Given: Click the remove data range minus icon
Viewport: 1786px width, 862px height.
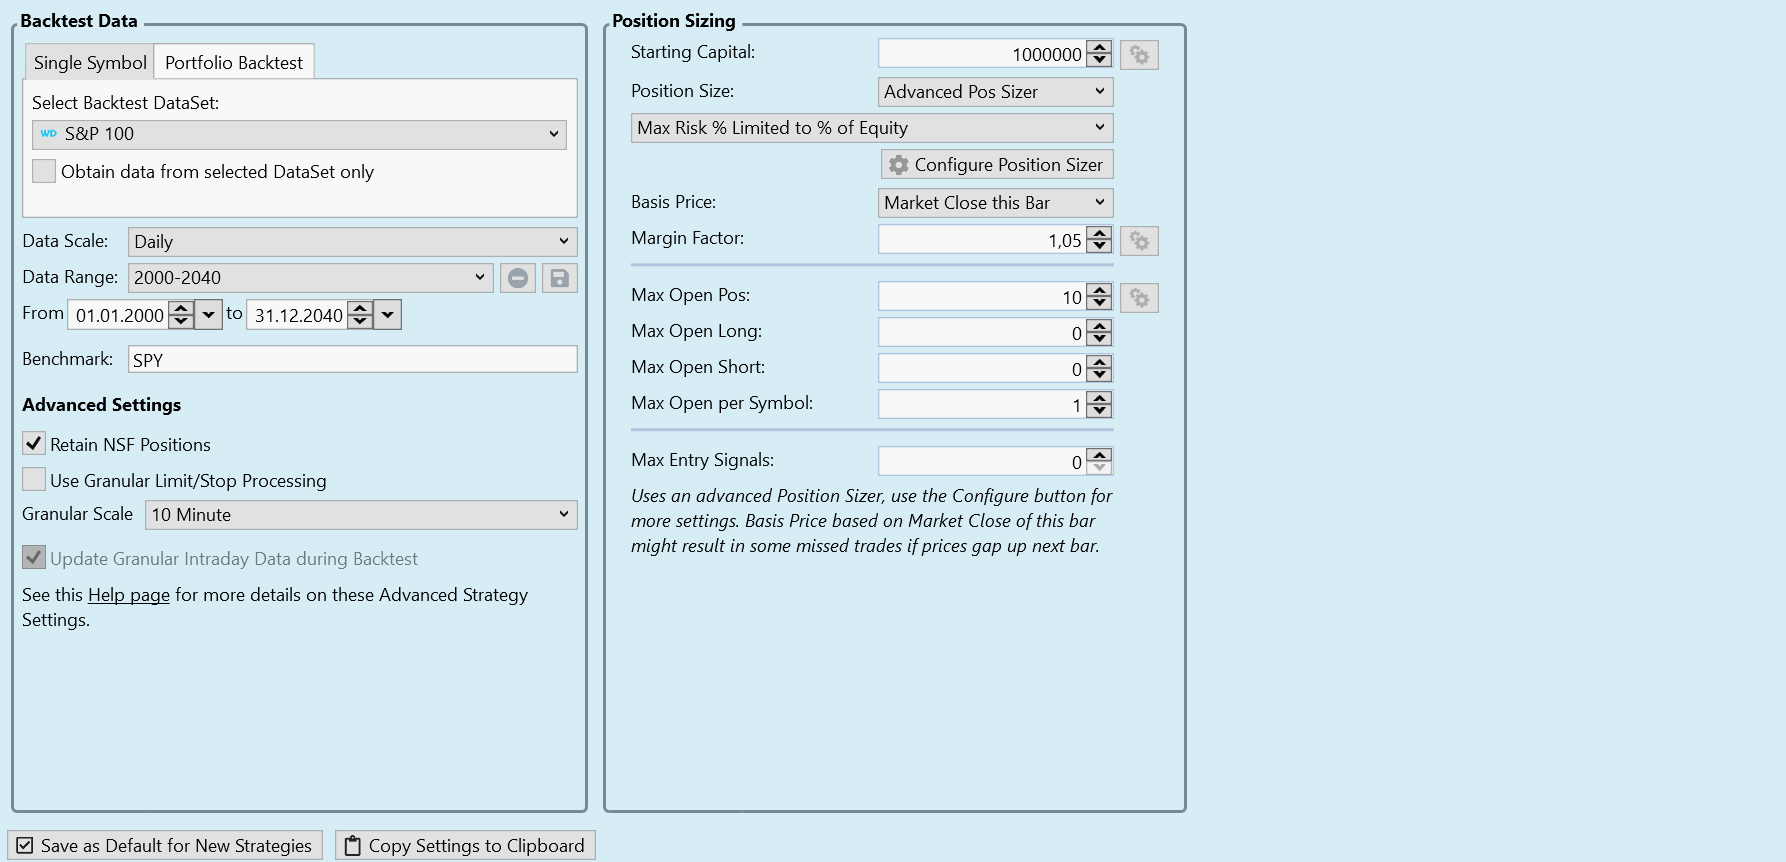Looking at the screenshot, I should (x=518, y=278).
